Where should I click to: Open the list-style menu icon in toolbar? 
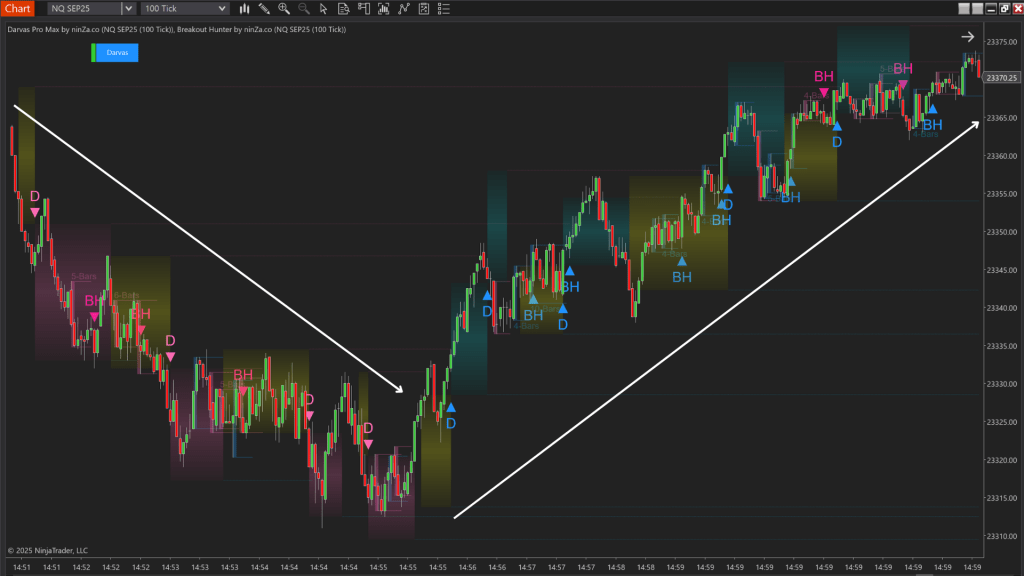point(444,9)
